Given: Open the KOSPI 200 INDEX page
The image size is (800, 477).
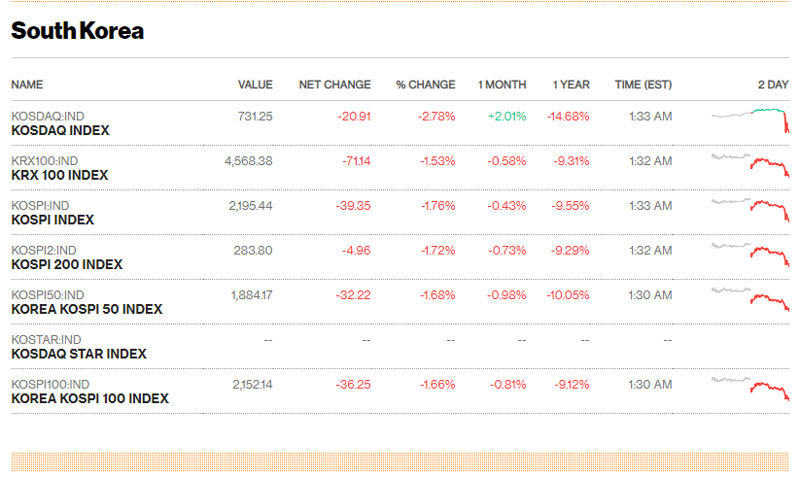Looking at the screenshot, I should [66, 264].
